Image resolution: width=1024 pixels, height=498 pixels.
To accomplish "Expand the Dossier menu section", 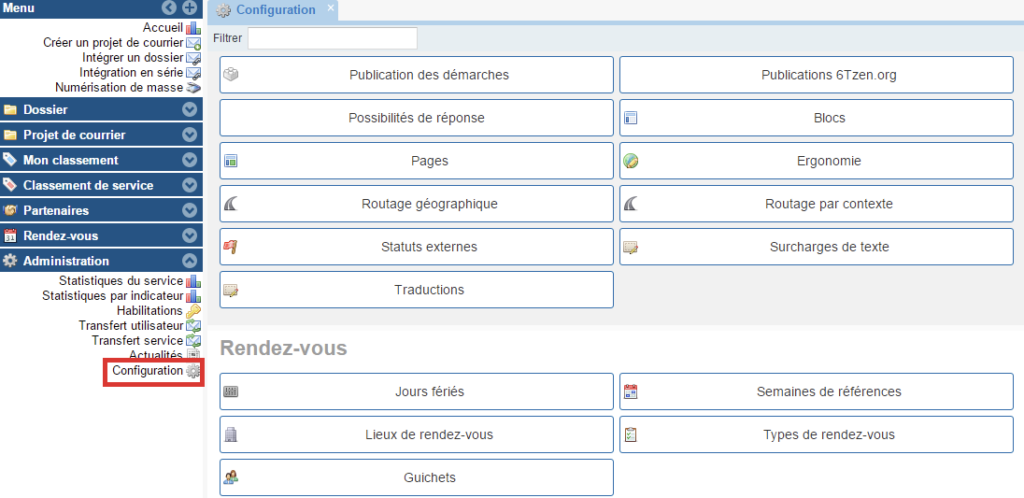I will [189, 110].
